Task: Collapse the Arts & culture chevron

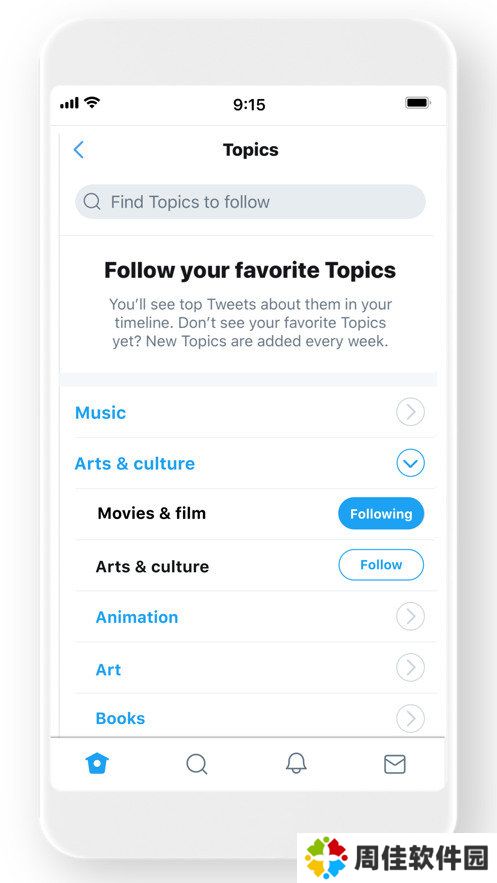Action: [410, 463]
